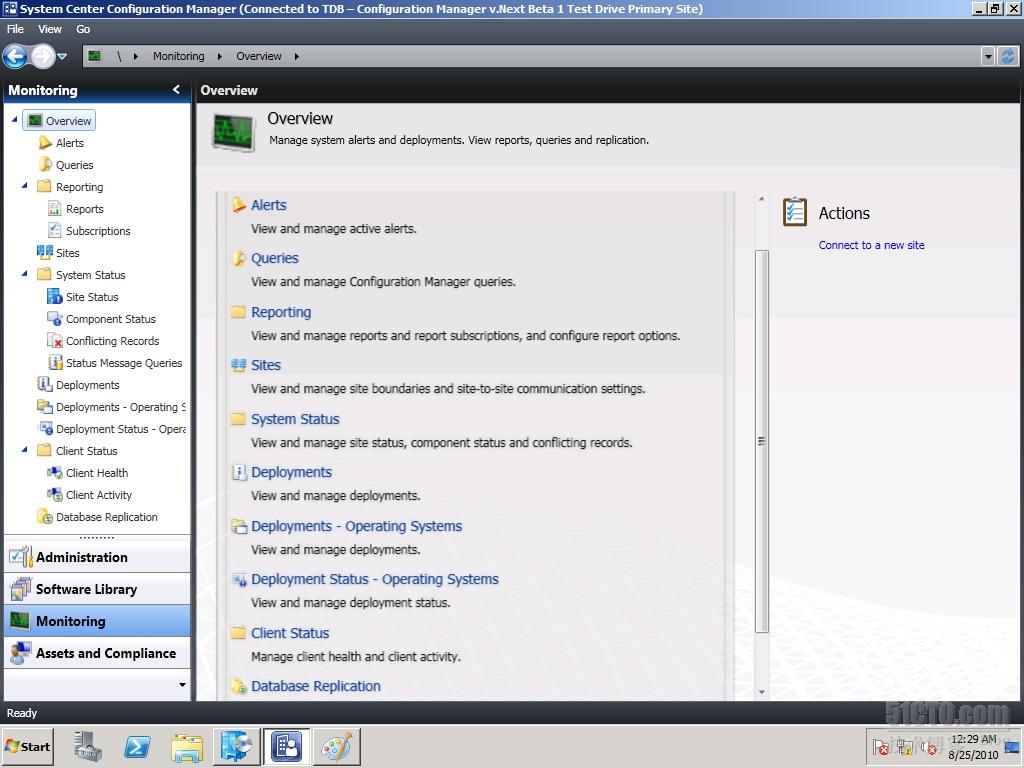Image resolution: width=1024 pixels, height=768 pixels.
Task: Open the View menu
Action: pos(50,29)
